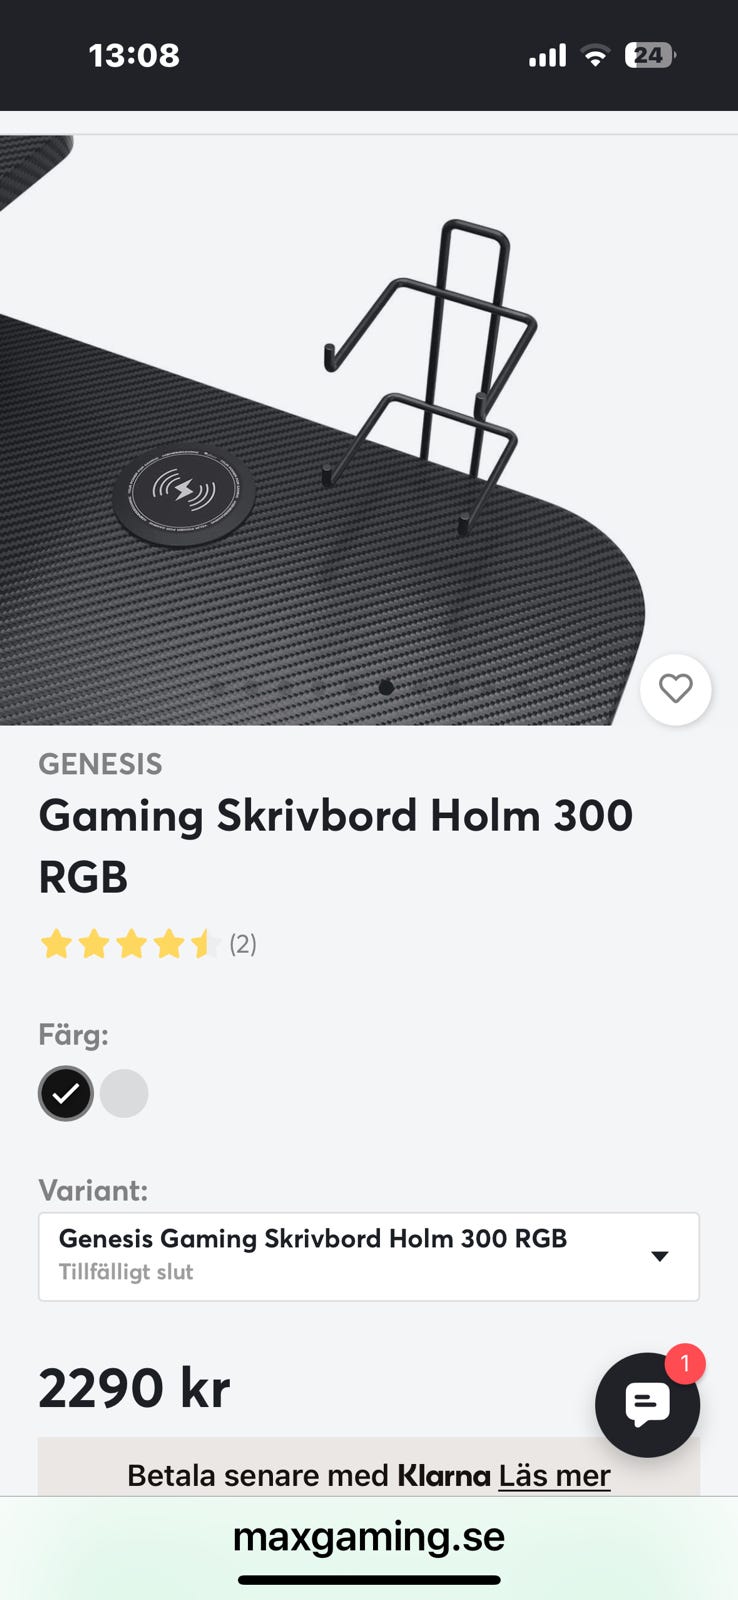This screenshot has height=1600, width=738.
Task: Tap the 13:08 clock in status bar
Action: pyautogui.click(x=134, y=55)
